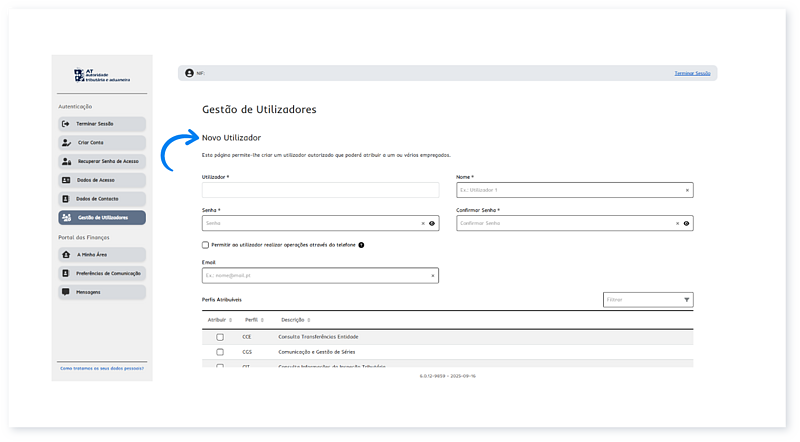The width and height of the screenshot is (800, 442).
Task: Click the filter funnel icon
Action: [x=686, y=299]
